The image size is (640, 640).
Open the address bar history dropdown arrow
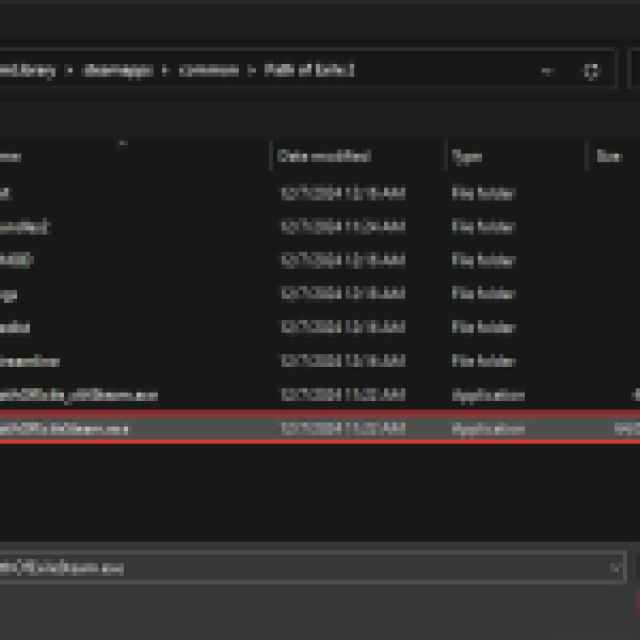click(x=547, y=71)
